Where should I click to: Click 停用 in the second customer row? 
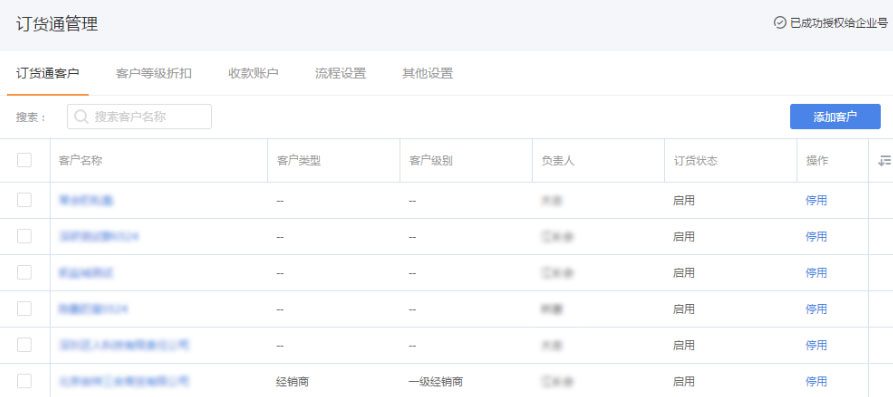click(816, 236)
